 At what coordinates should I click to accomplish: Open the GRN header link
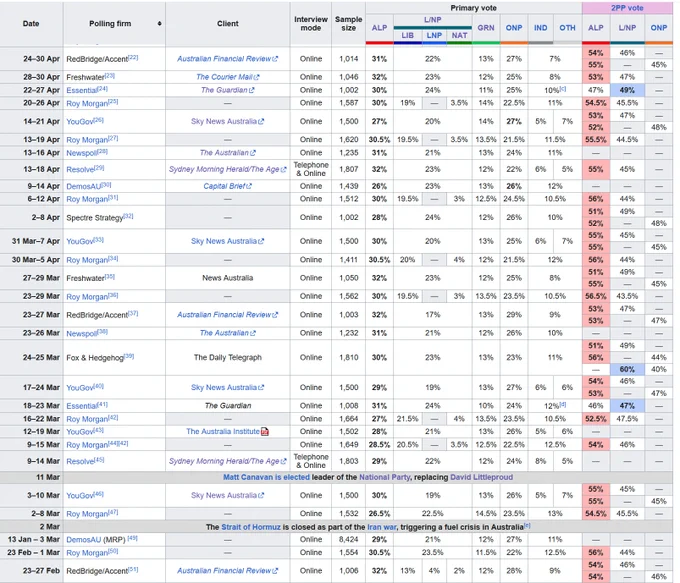[x=486, y=28]
